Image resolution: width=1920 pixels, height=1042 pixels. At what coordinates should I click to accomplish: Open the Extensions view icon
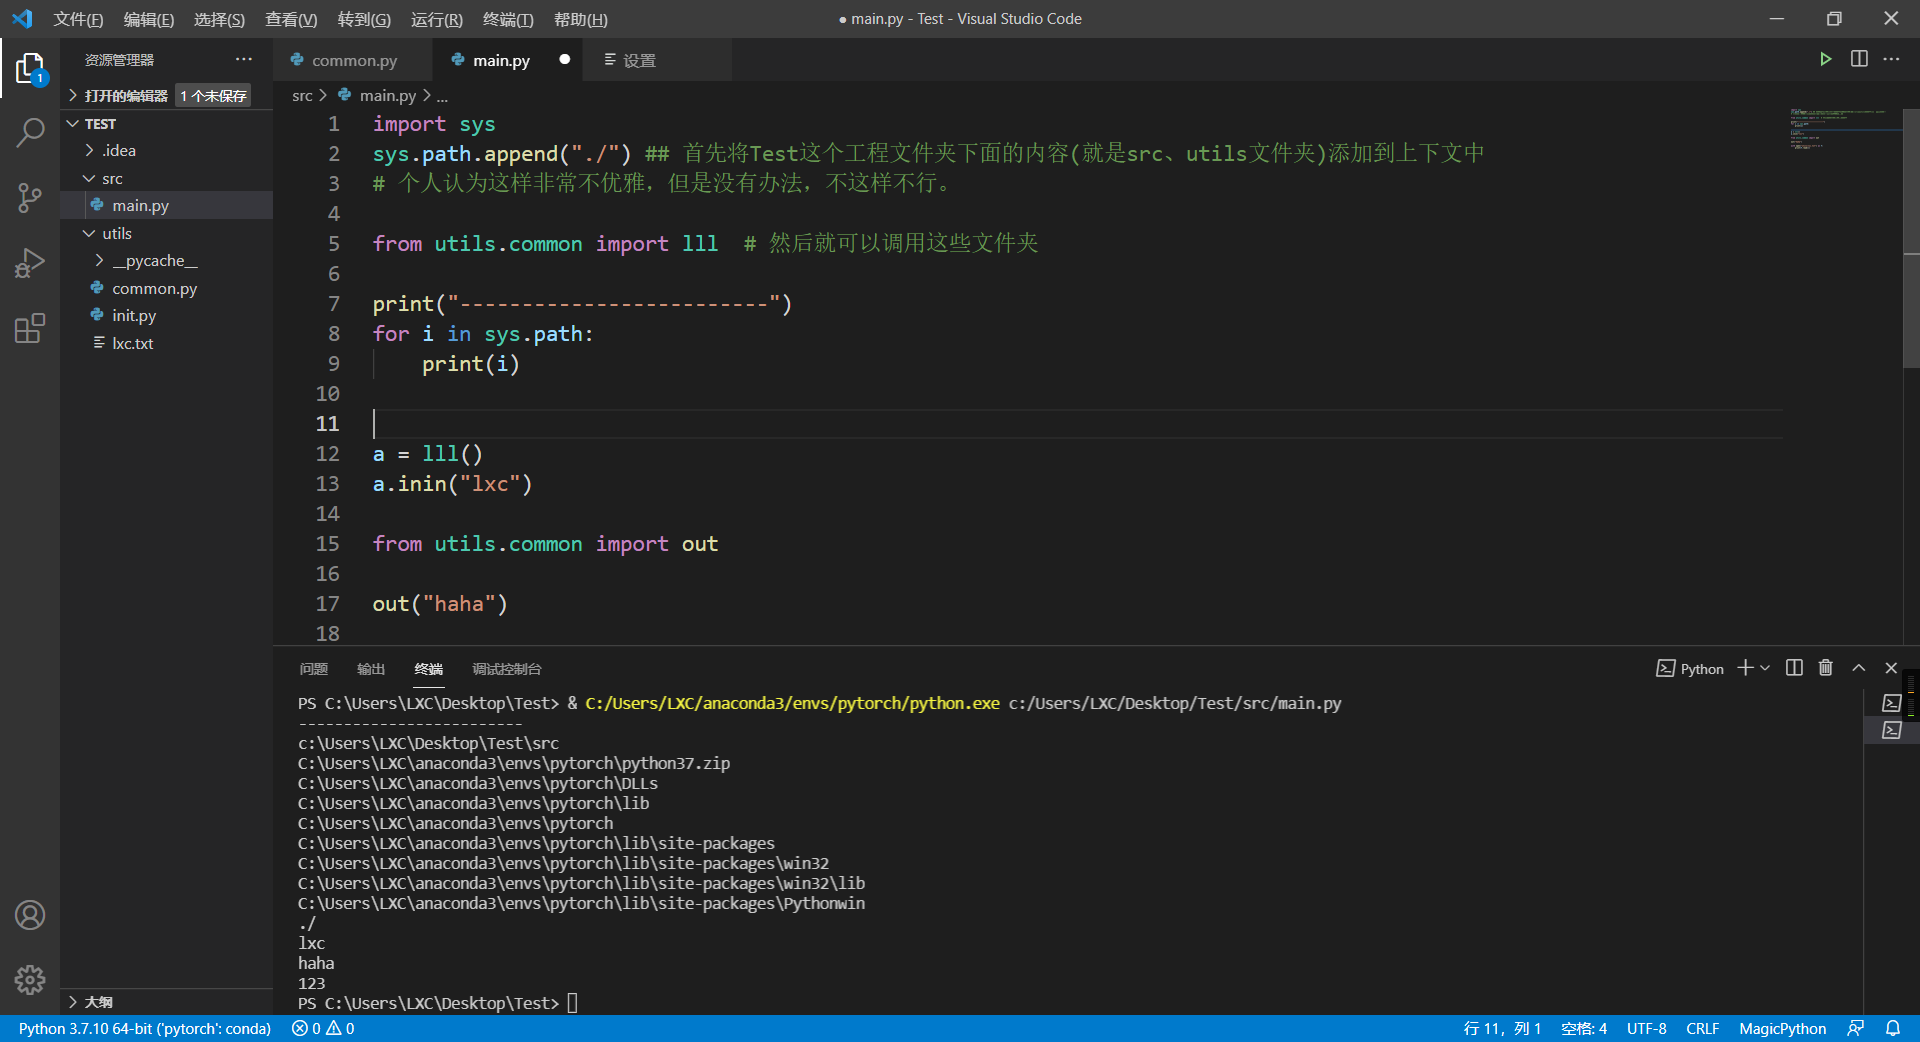(30, 328)
